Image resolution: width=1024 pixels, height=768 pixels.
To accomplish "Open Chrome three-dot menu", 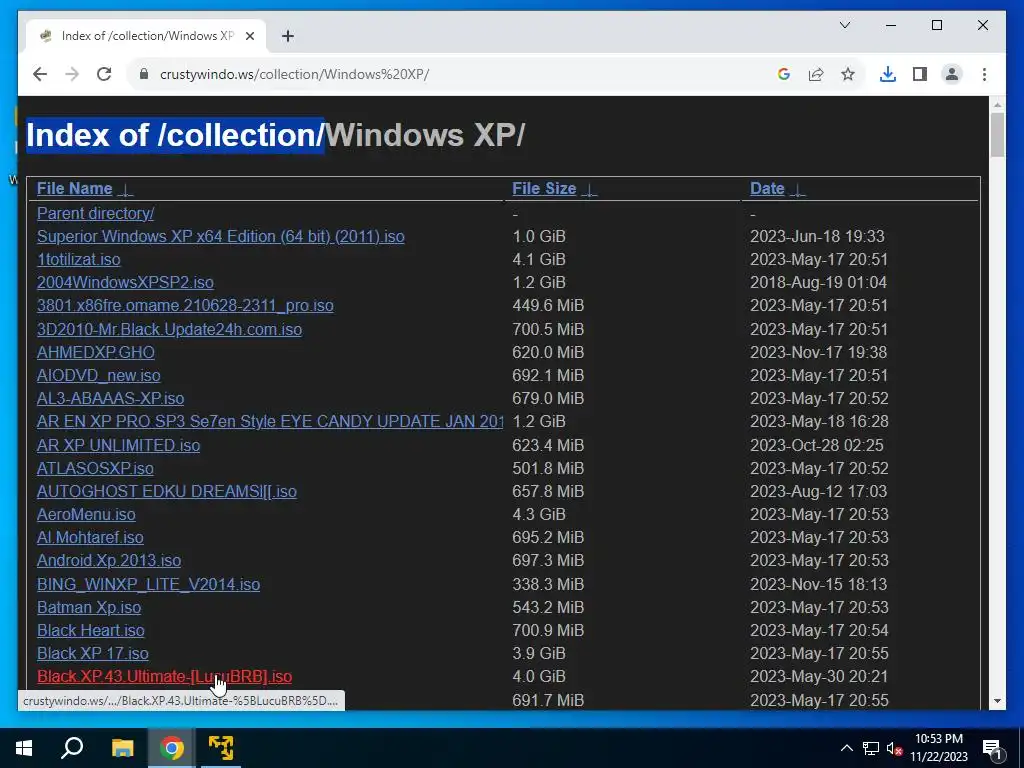I will click(984, 74).
